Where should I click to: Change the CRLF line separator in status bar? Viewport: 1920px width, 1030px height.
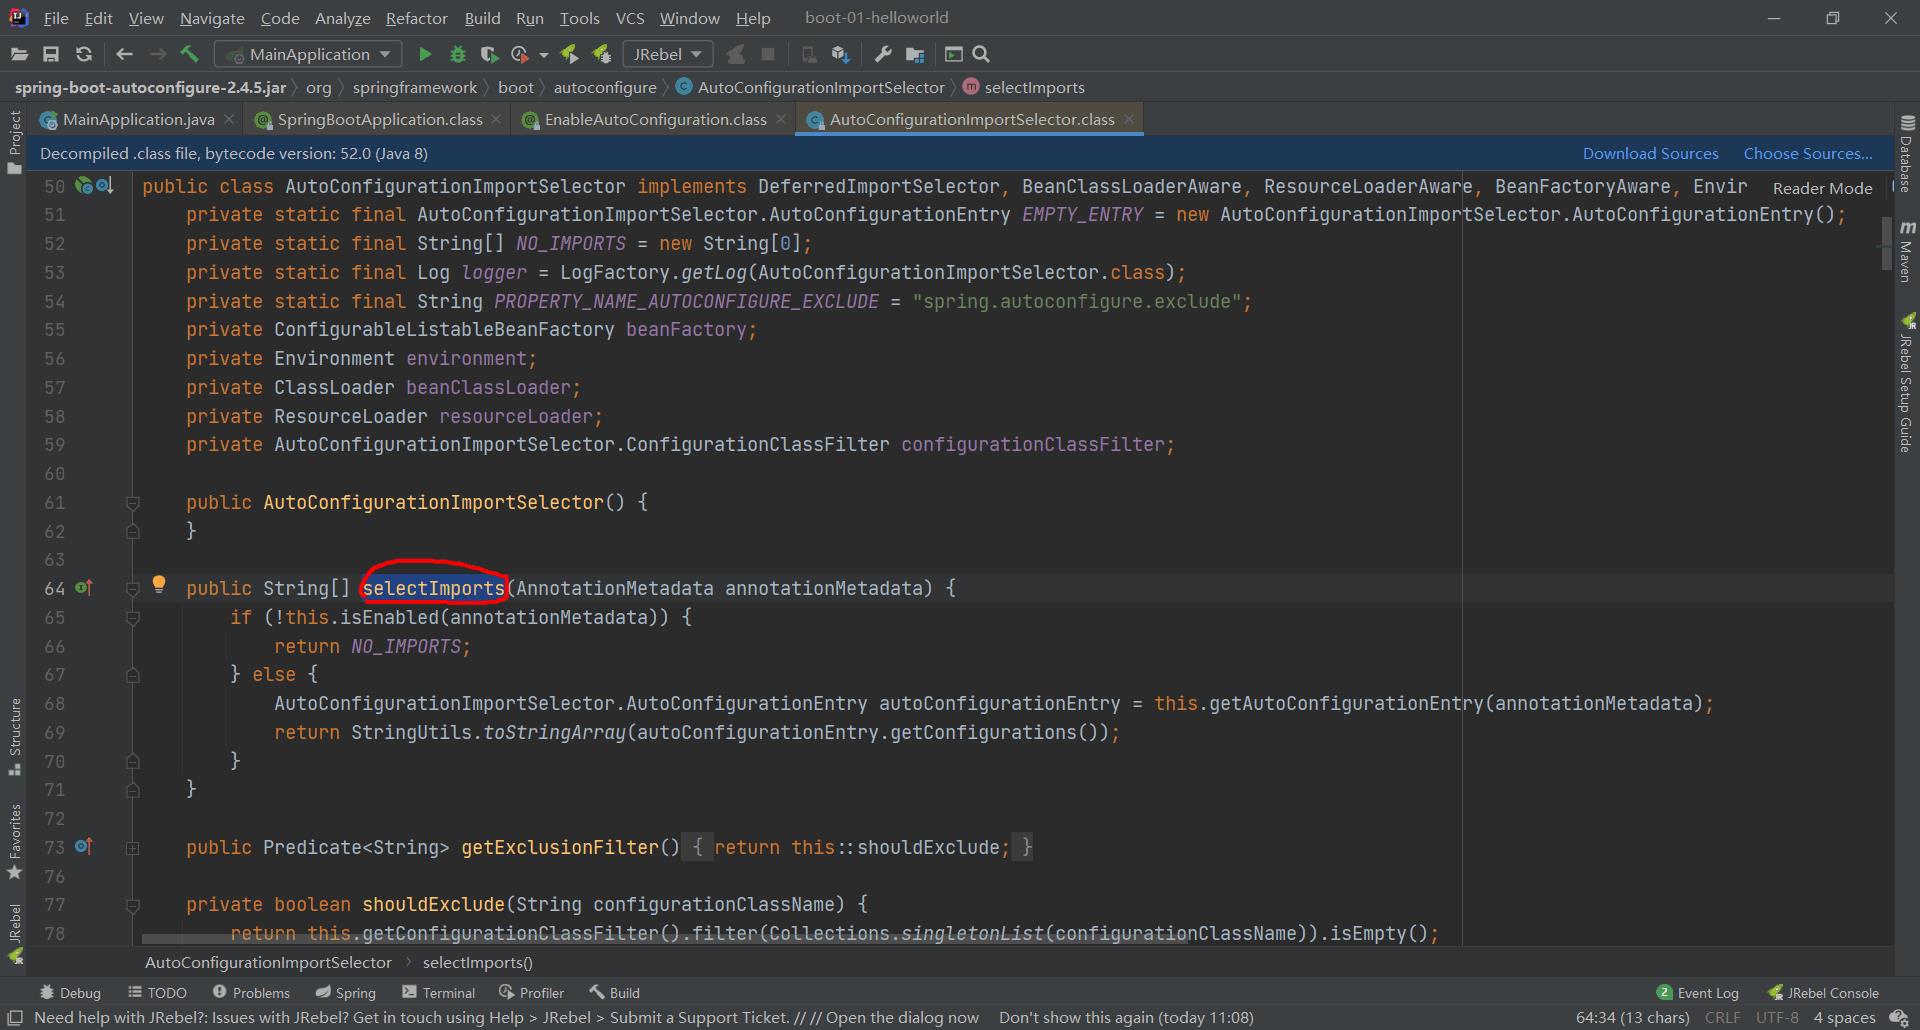[1722, 1018]
